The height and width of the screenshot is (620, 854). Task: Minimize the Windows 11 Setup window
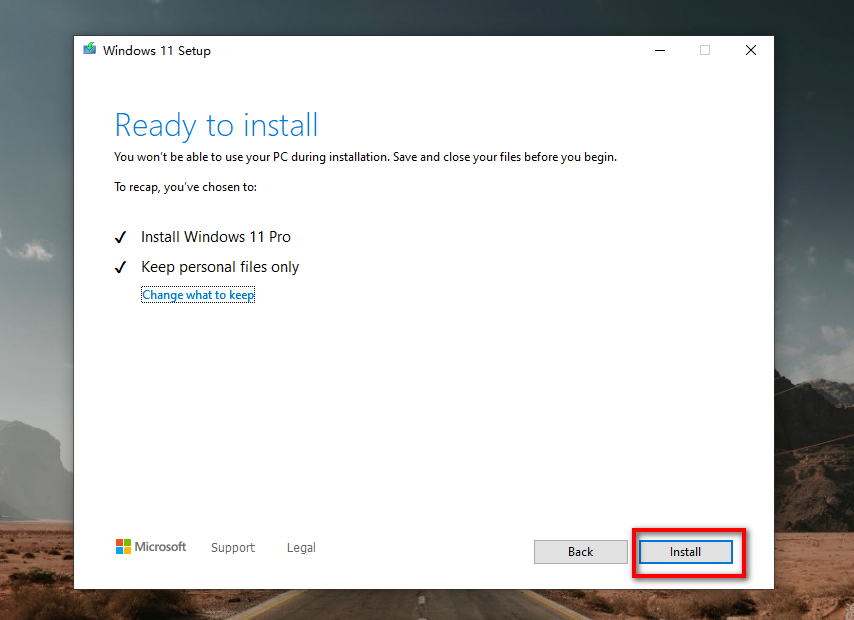tap(660, 50)
